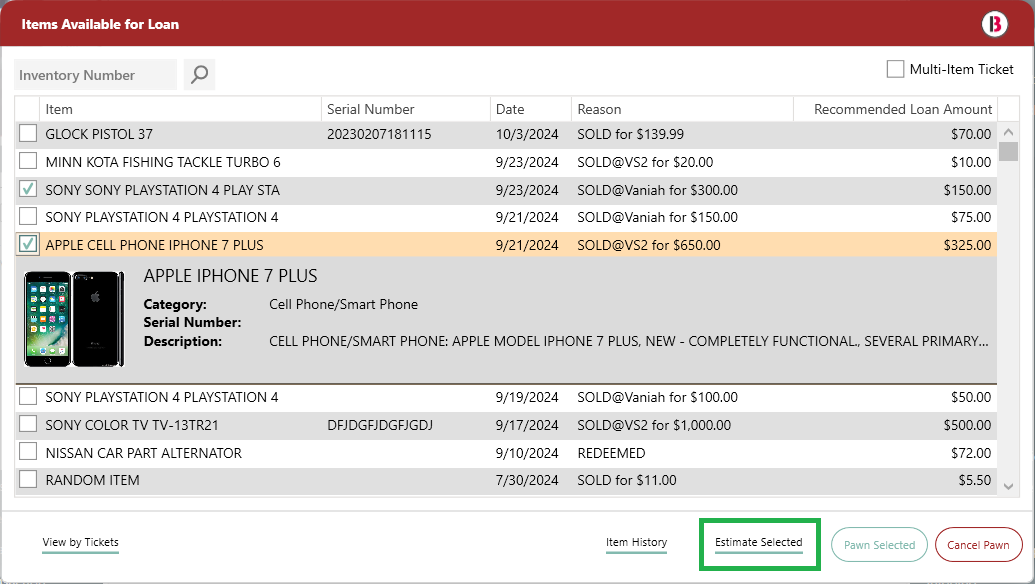Check the SONY COLOR TV TV-13TR21 checkbox
Image resolution: width=1035 pixels, height=584 pixels.
pyautogui.click(x=28, y=424)
